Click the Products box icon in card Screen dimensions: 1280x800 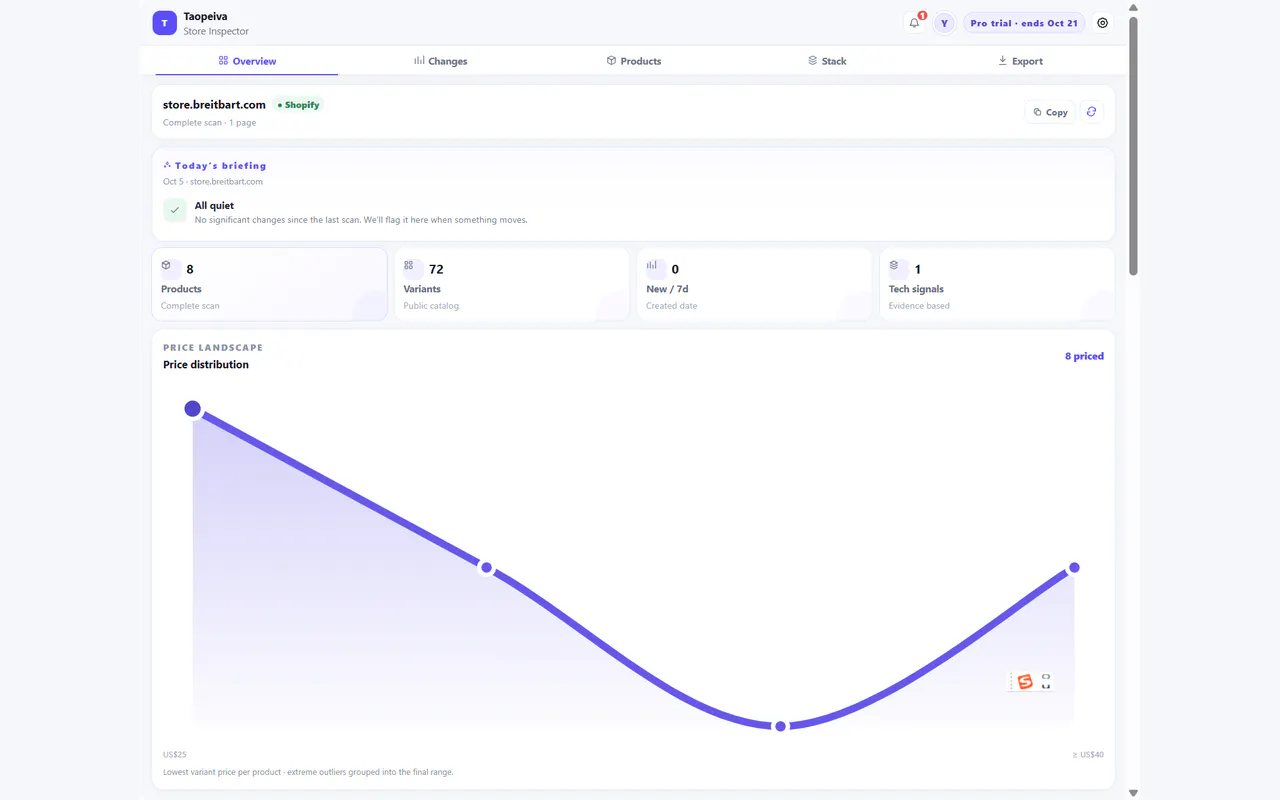click(167, 266)
